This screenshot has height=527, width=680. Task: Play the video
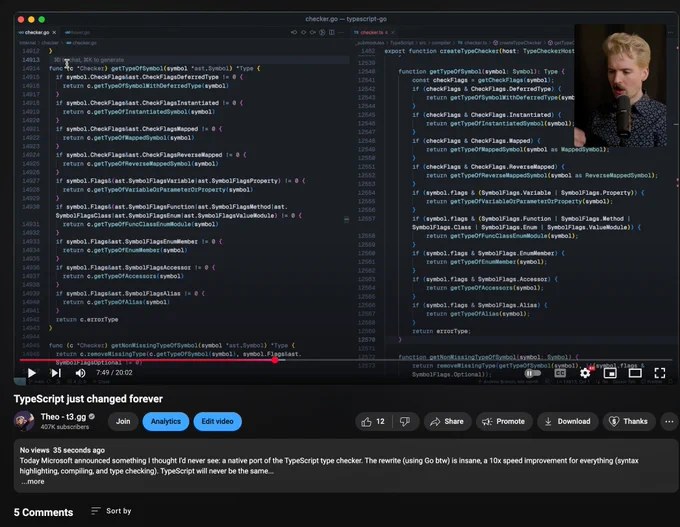(31, 373)
